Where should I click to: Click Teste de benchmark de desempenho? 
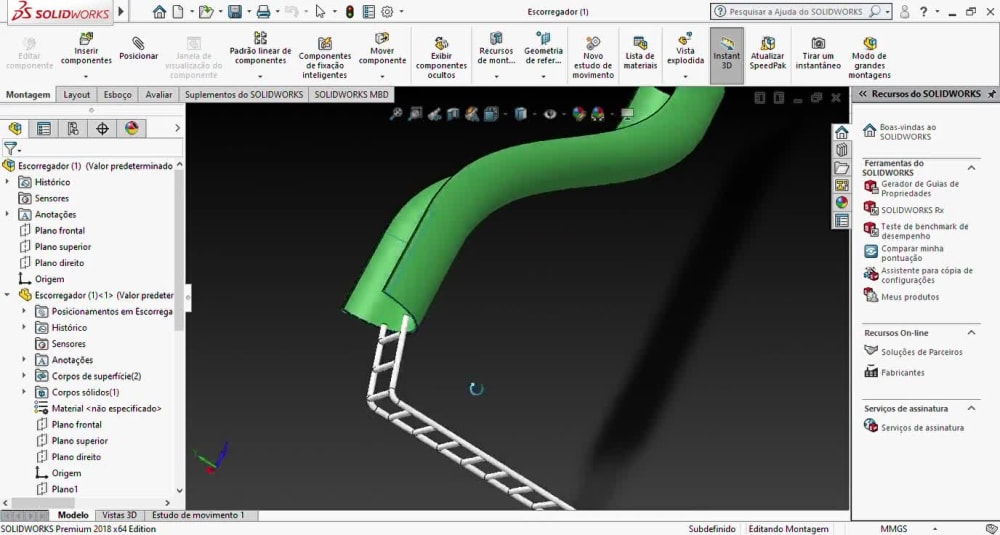[x=924, y=231]
